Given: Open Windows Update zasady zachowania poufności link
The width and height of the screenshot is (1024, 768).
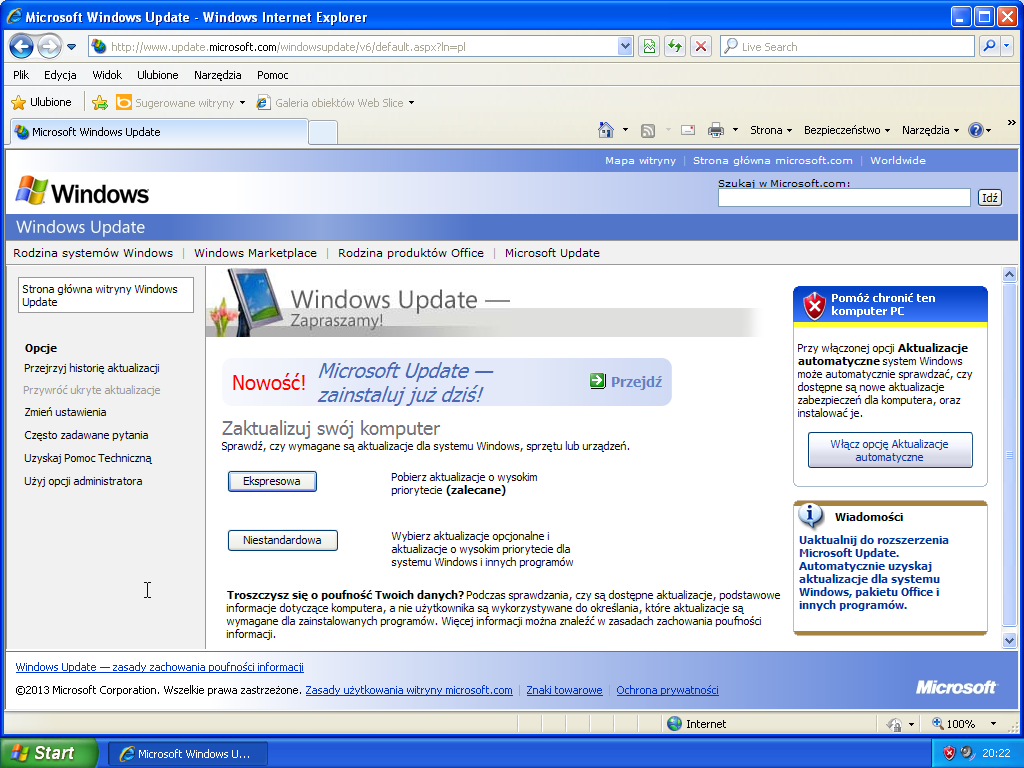Looking at the screenshot, I should coord(159,667).
